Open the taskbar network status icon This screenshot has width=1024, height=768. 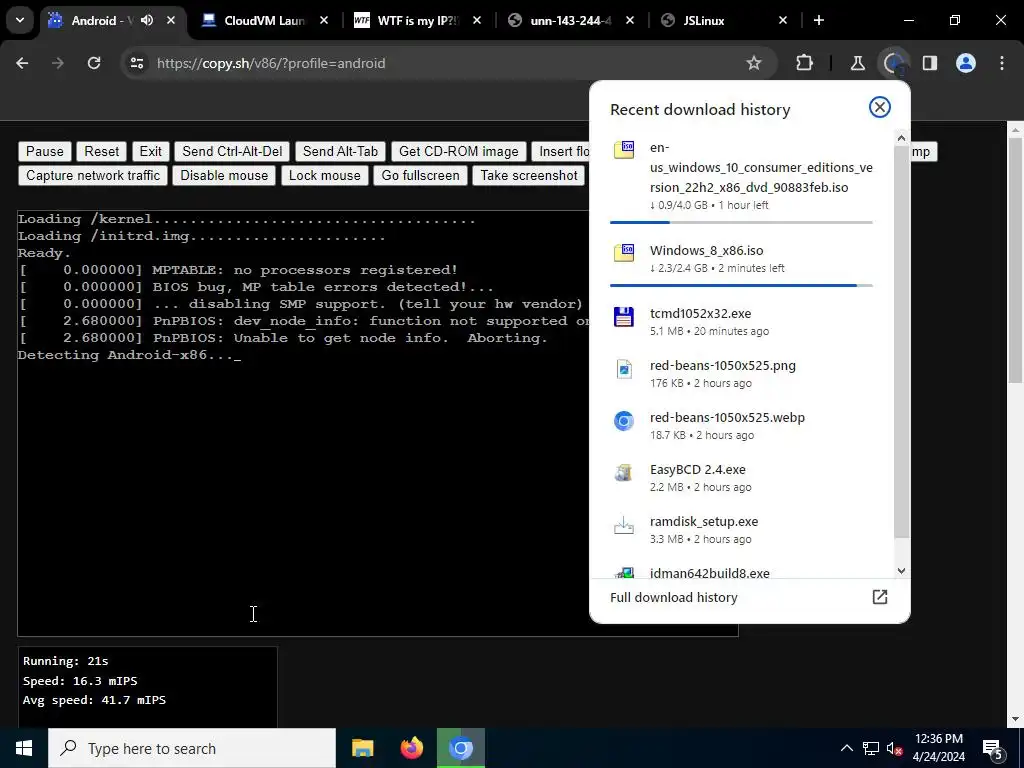[871, 748]
